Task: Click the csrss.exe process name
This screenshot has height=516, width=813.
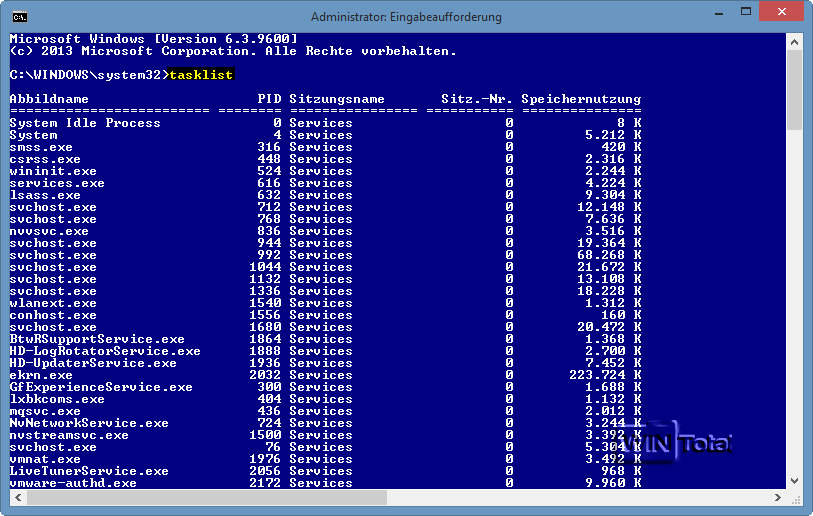Action: pyautogui.click(x=45, y=159)
